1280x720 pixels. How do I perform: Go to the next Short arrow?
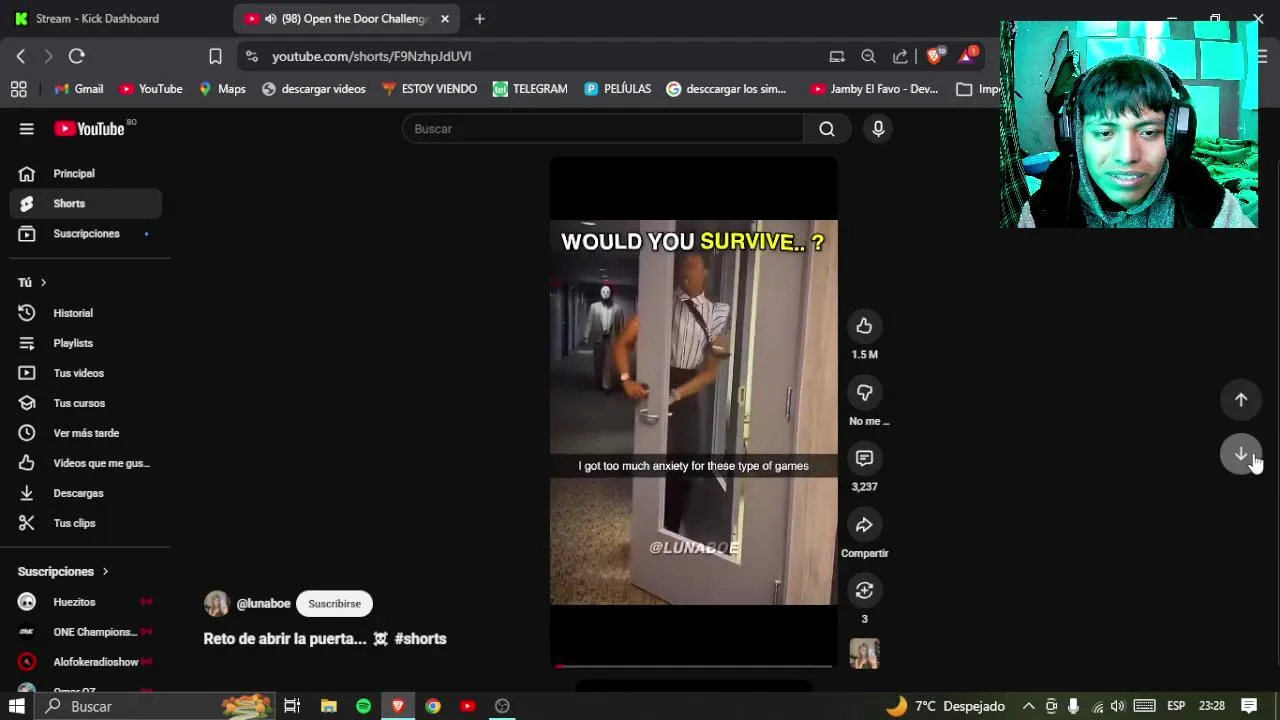(1240, 454)
